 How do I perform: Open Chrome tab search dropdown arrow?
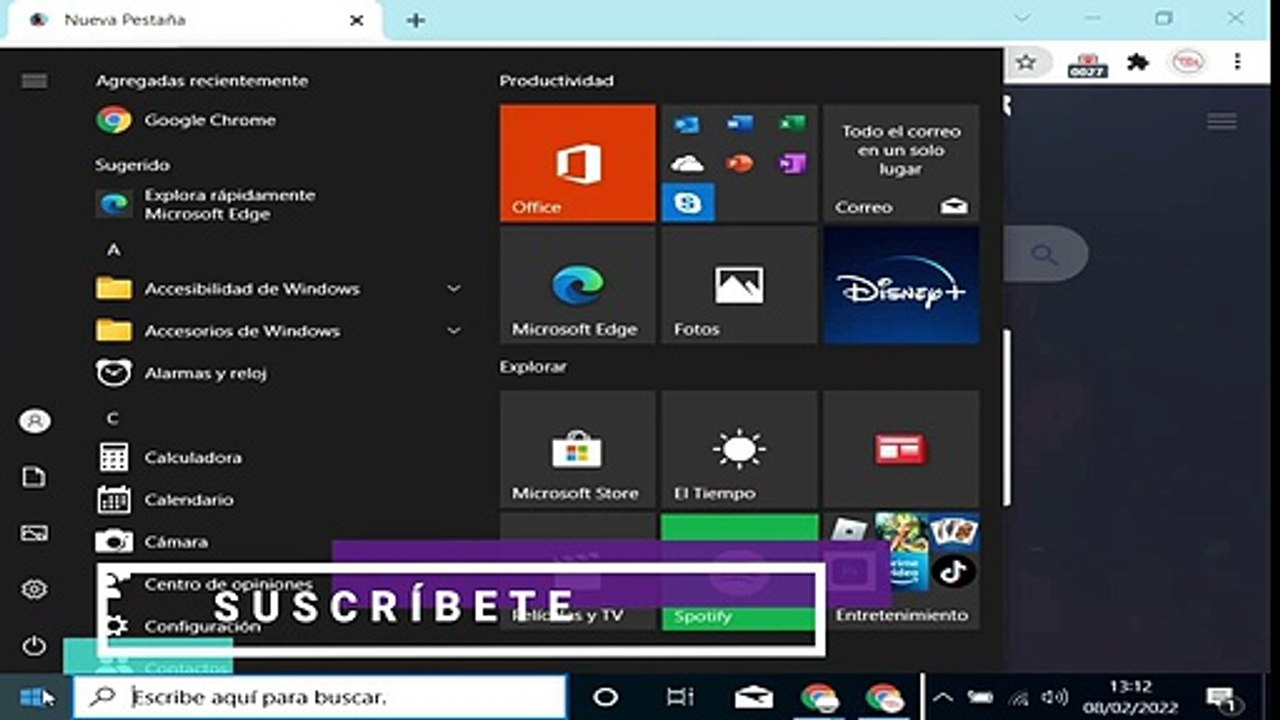point(1021,18)
